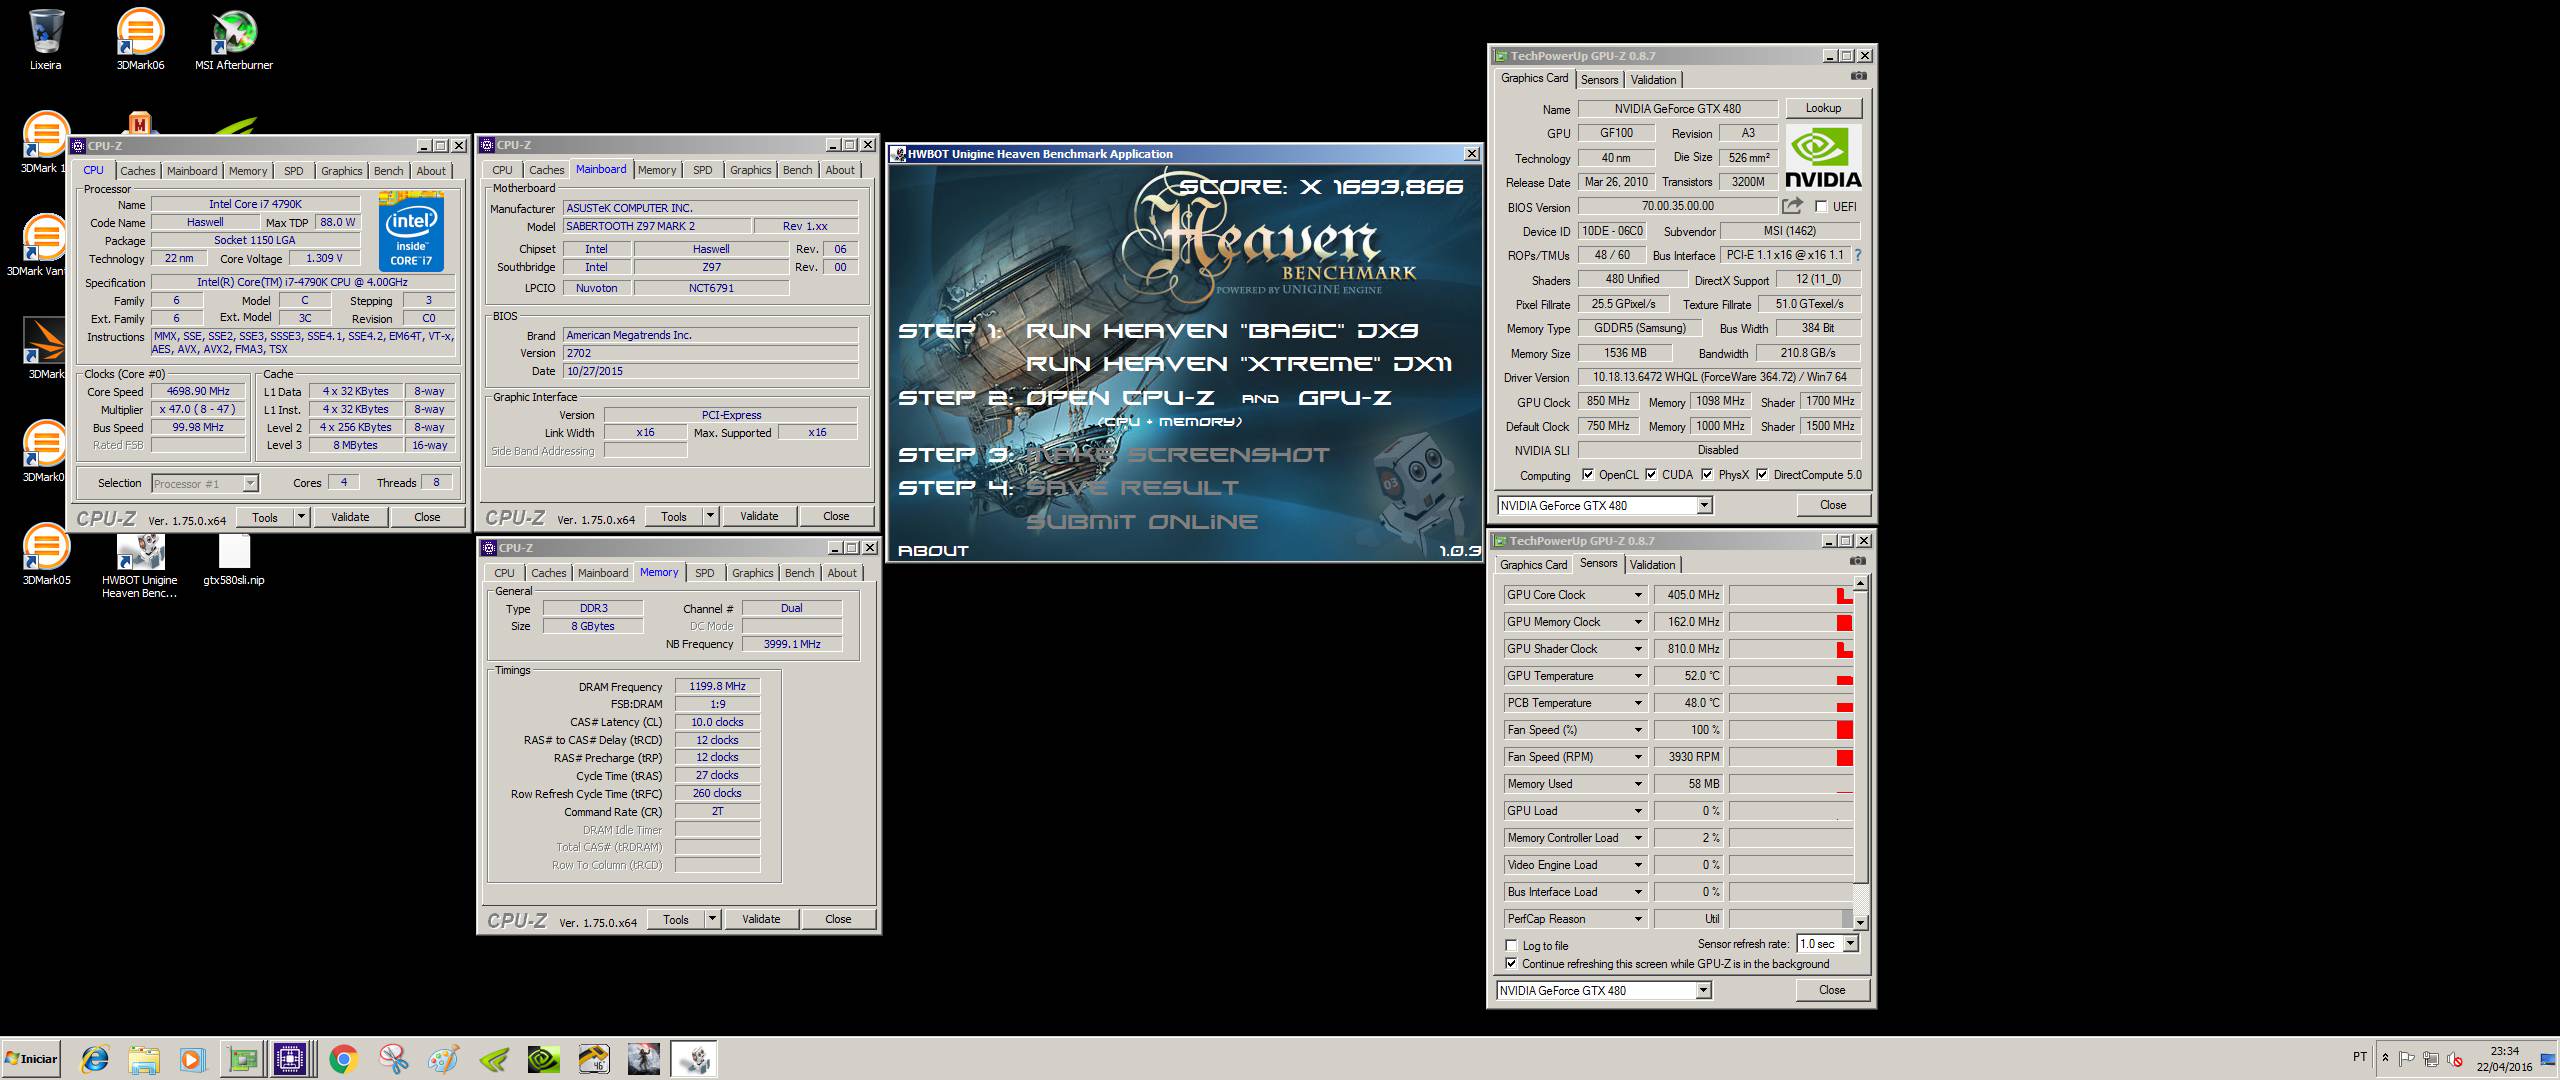Open the 3DMark06 desktop shortcut
Image resolution: width=2560 pixels, height=1080 pixels.
click(x=140, y=40)
